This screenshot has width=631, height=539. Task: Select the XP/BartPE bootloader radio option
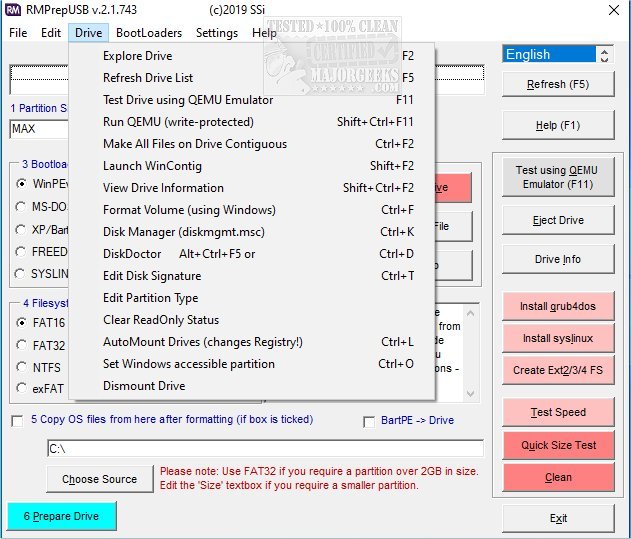tap(21, 229)
